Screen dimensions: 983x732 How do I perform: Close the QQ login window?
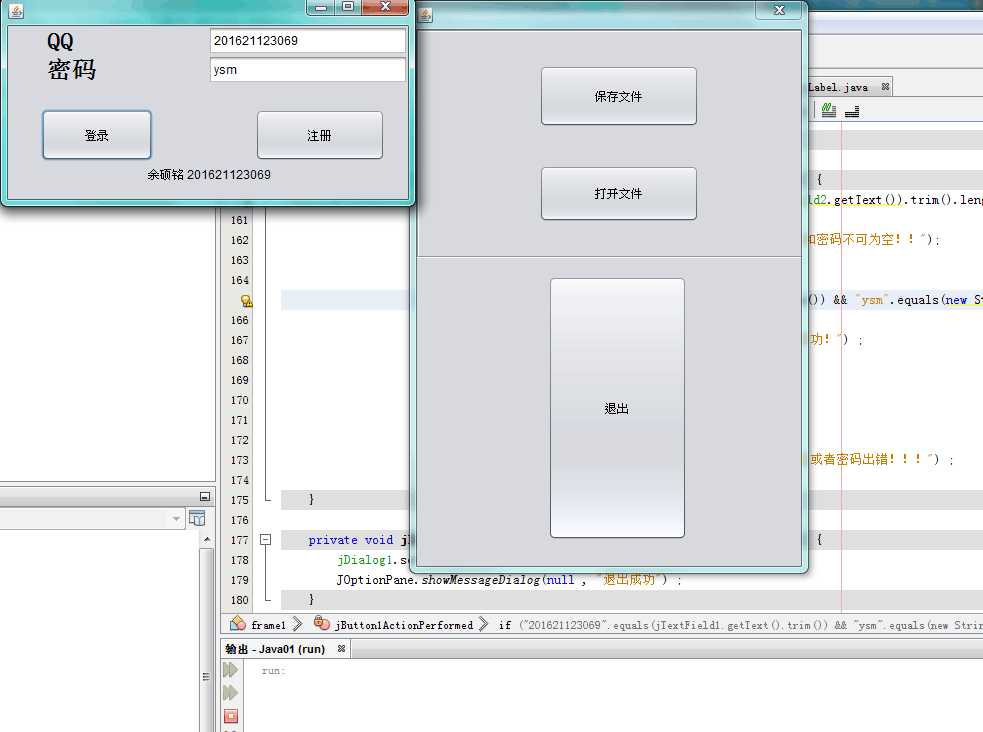point(385,7)
